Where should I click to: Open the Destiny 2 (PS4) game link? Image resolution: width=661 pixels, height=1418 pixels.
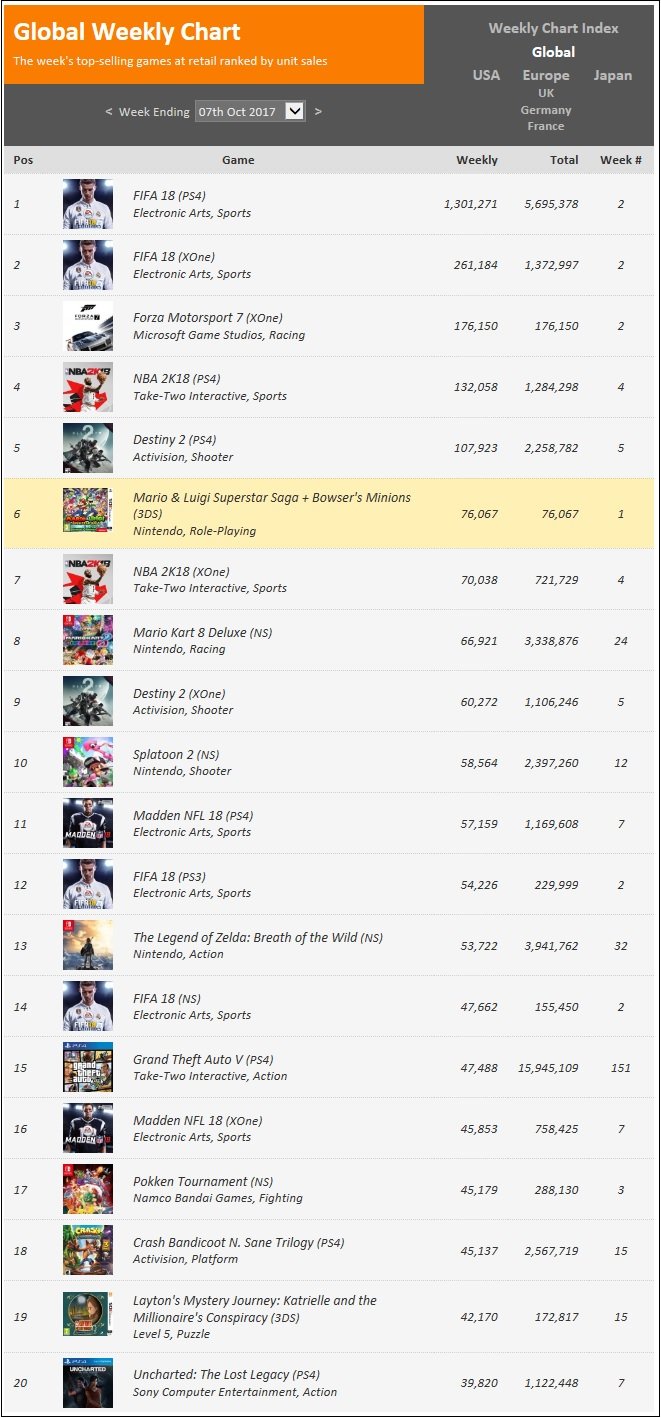click(175, 440)
